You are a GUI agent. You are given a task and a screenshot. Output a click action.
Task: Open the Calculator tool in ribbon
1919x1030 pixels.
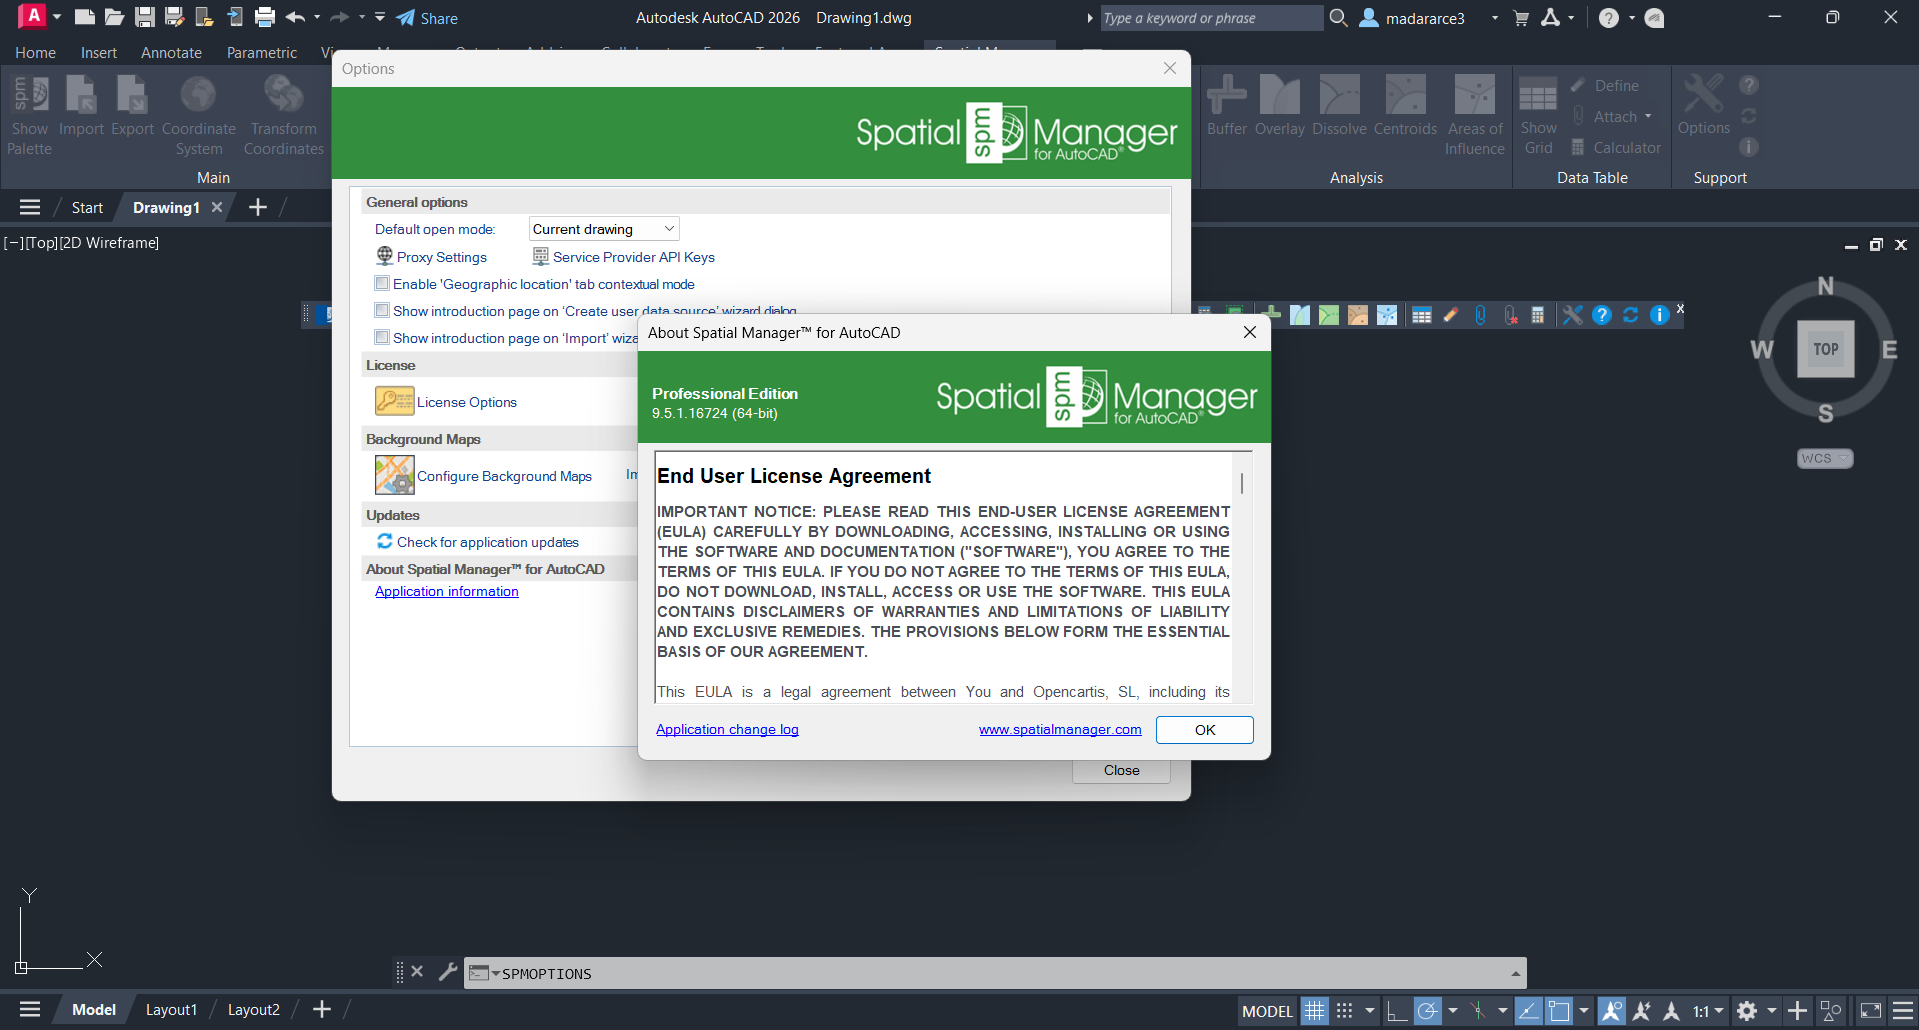(1615, 148)
